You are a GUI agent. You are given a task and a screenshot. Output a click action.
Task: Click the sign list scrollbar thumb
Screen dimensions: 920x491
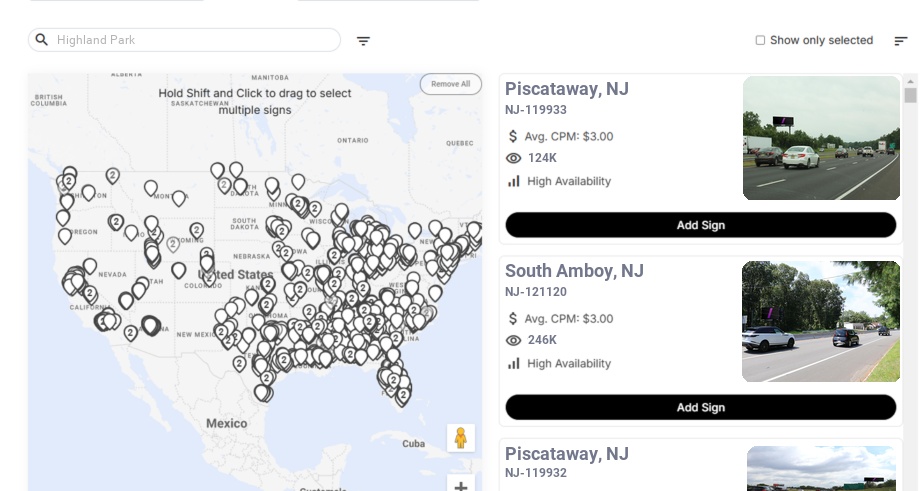pyautogui.click(x=910, y=95)
